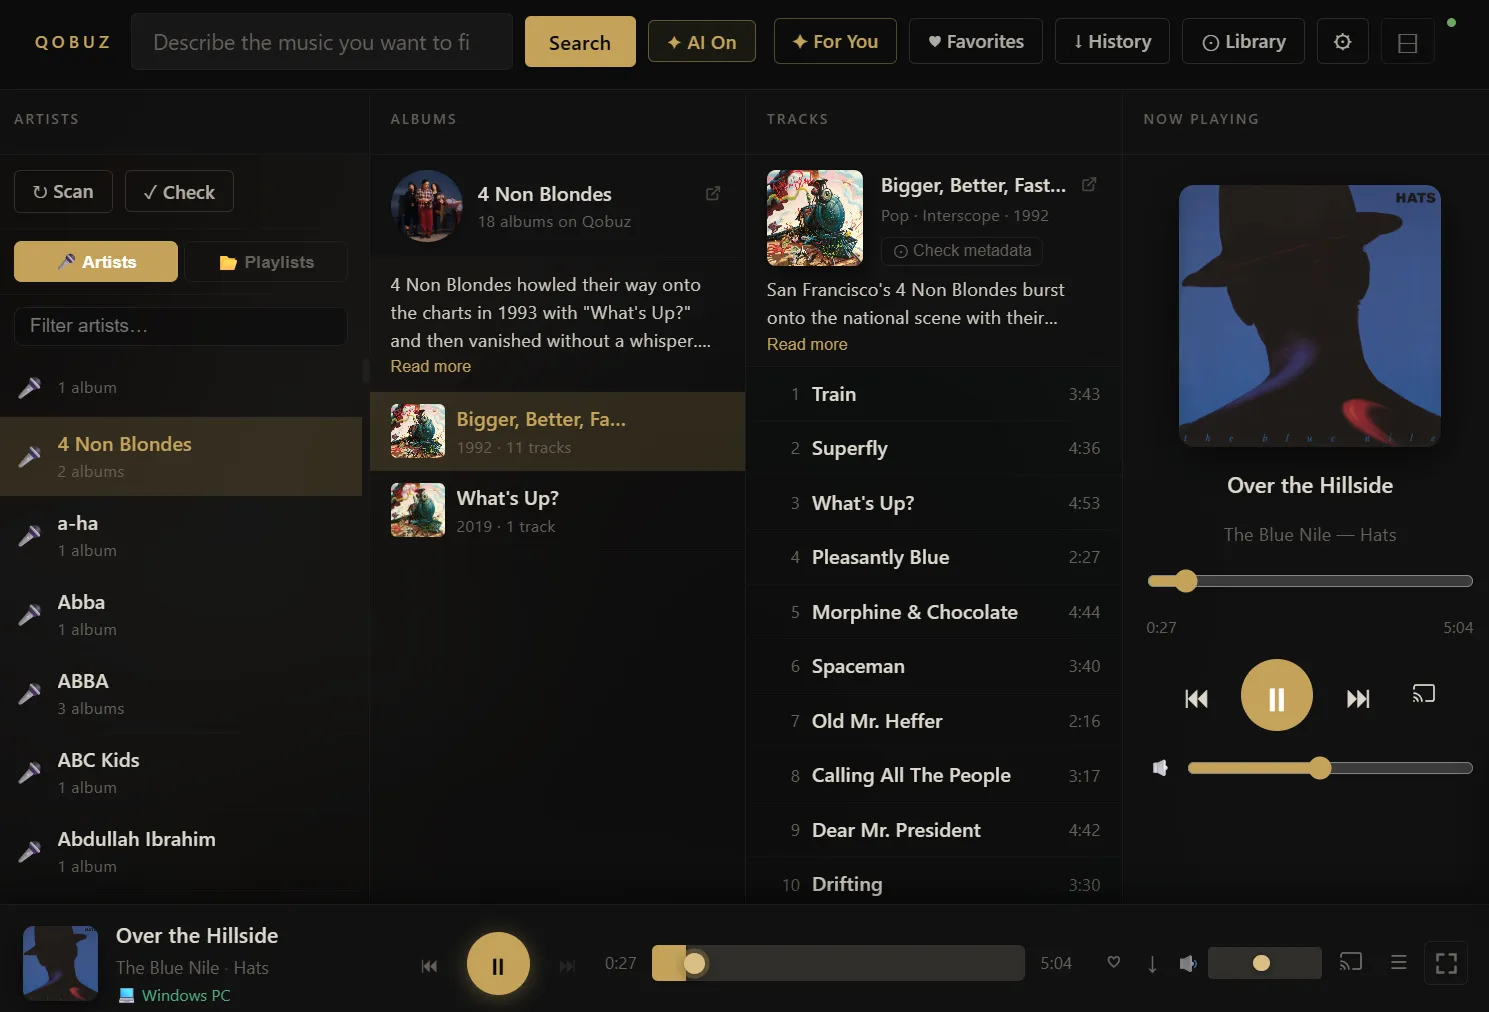Viewport: 1489px width, 1012px height.
Task: Open the Favorites section
Action: point(975,41)
